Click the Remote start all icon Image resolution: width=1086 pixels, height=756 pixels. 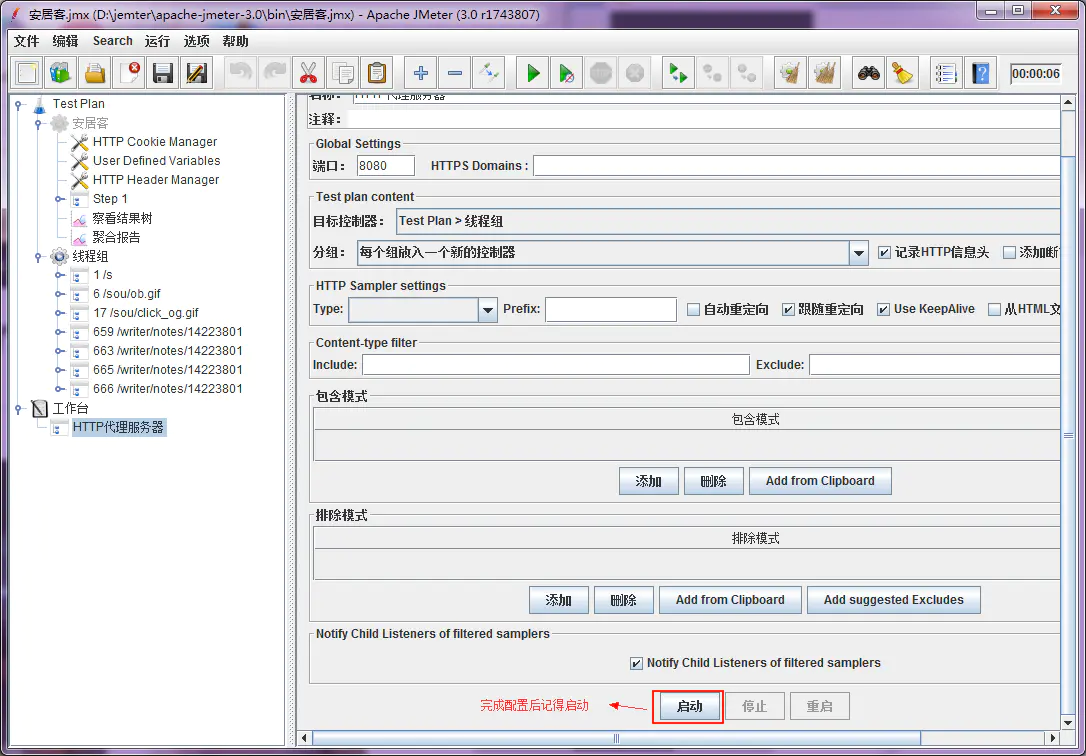coord(678,73)
